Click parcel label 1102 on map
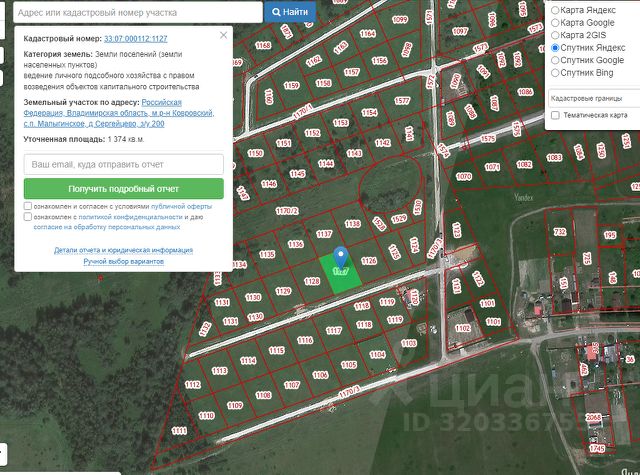The height and width of the screenshot is (475, 640). pyautogui.click(x=463, y=329)
